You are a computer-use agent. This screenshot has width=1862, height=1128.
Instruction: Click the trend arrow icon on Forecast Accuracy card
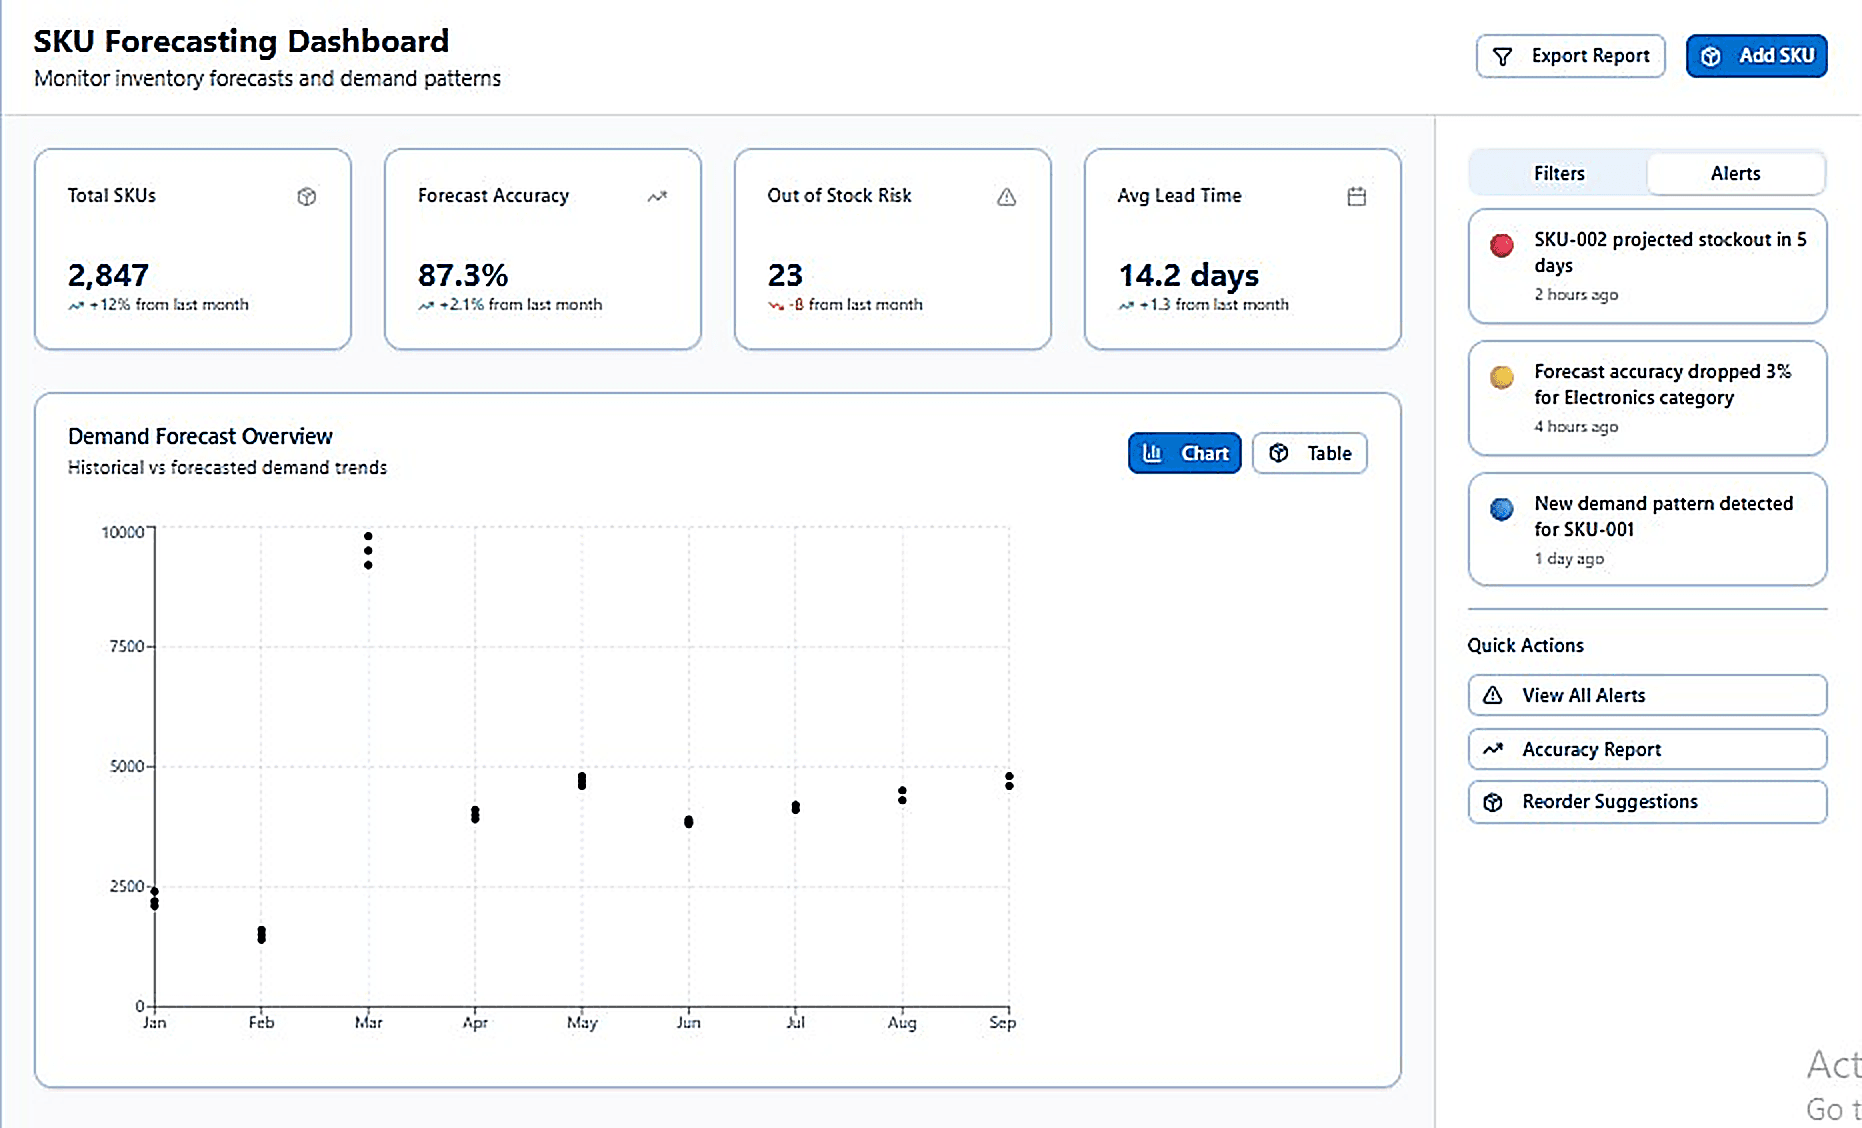[x=657, y=196]
